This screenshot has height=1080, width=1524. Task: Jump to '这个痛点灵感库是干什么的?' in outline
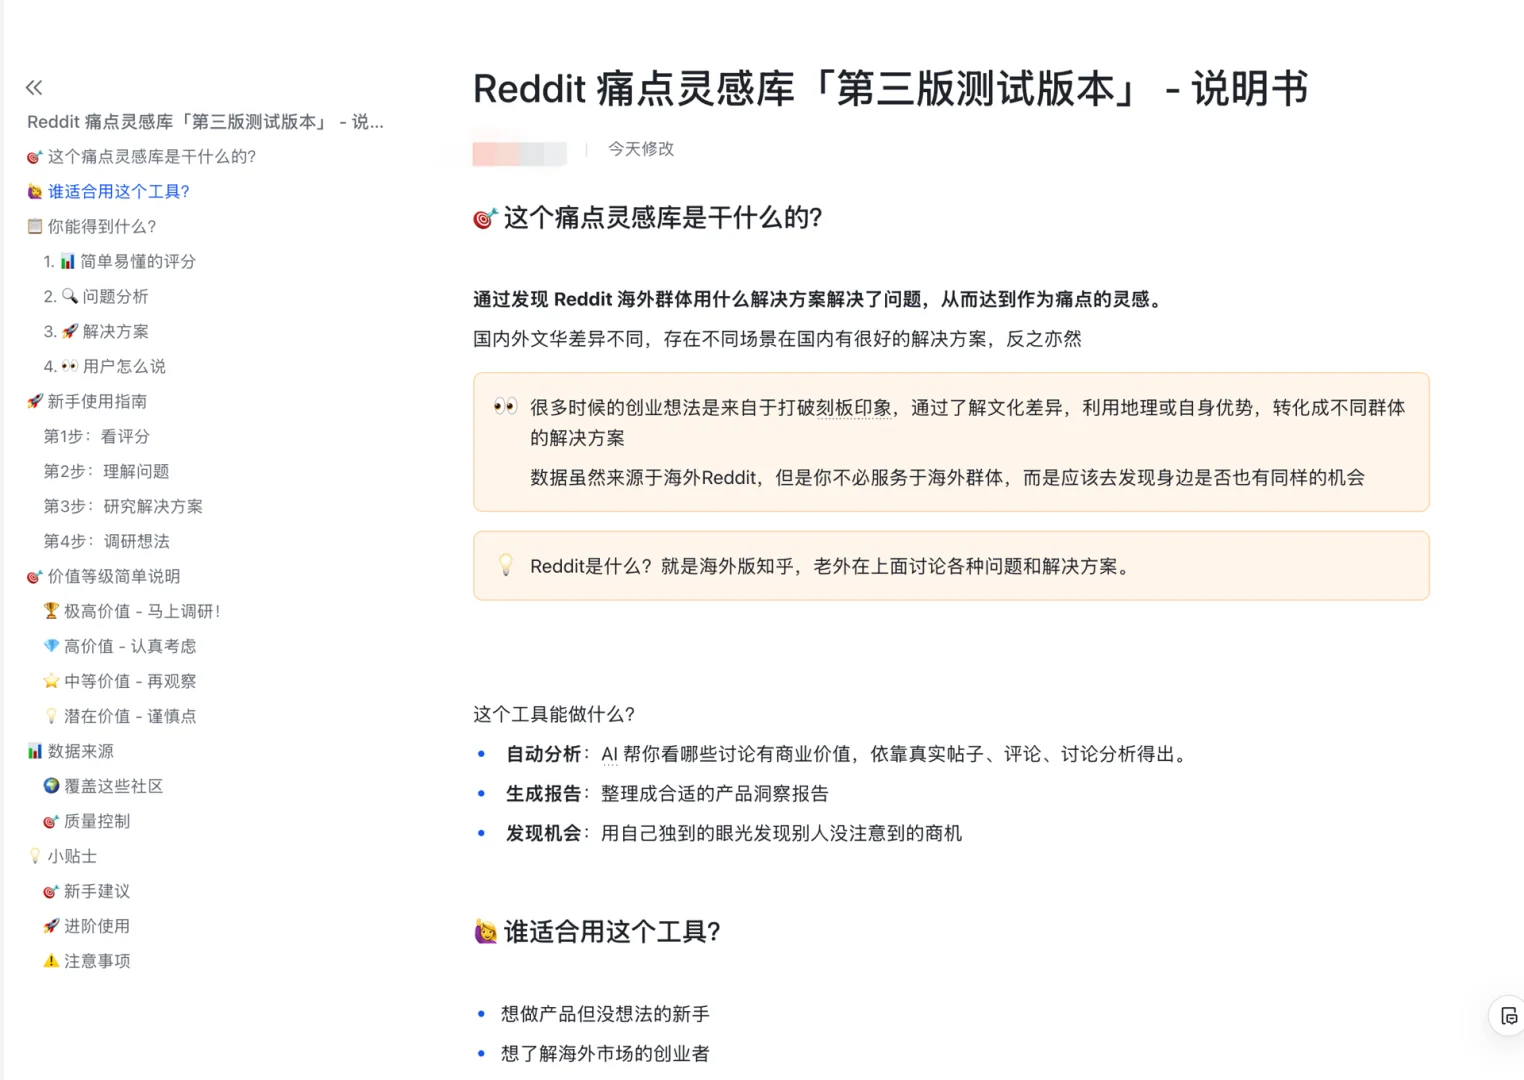pyautogui.click(x=141, y=157)
